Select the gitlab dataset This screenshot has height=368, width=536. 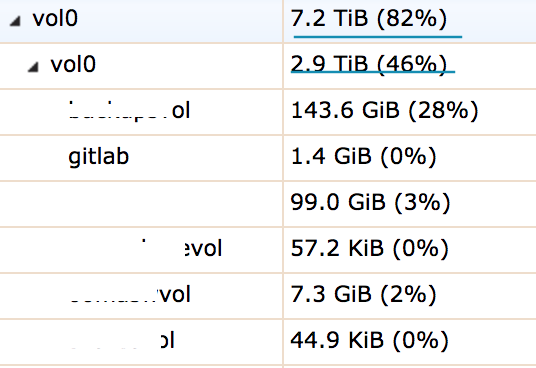click(x=98, y=157)
